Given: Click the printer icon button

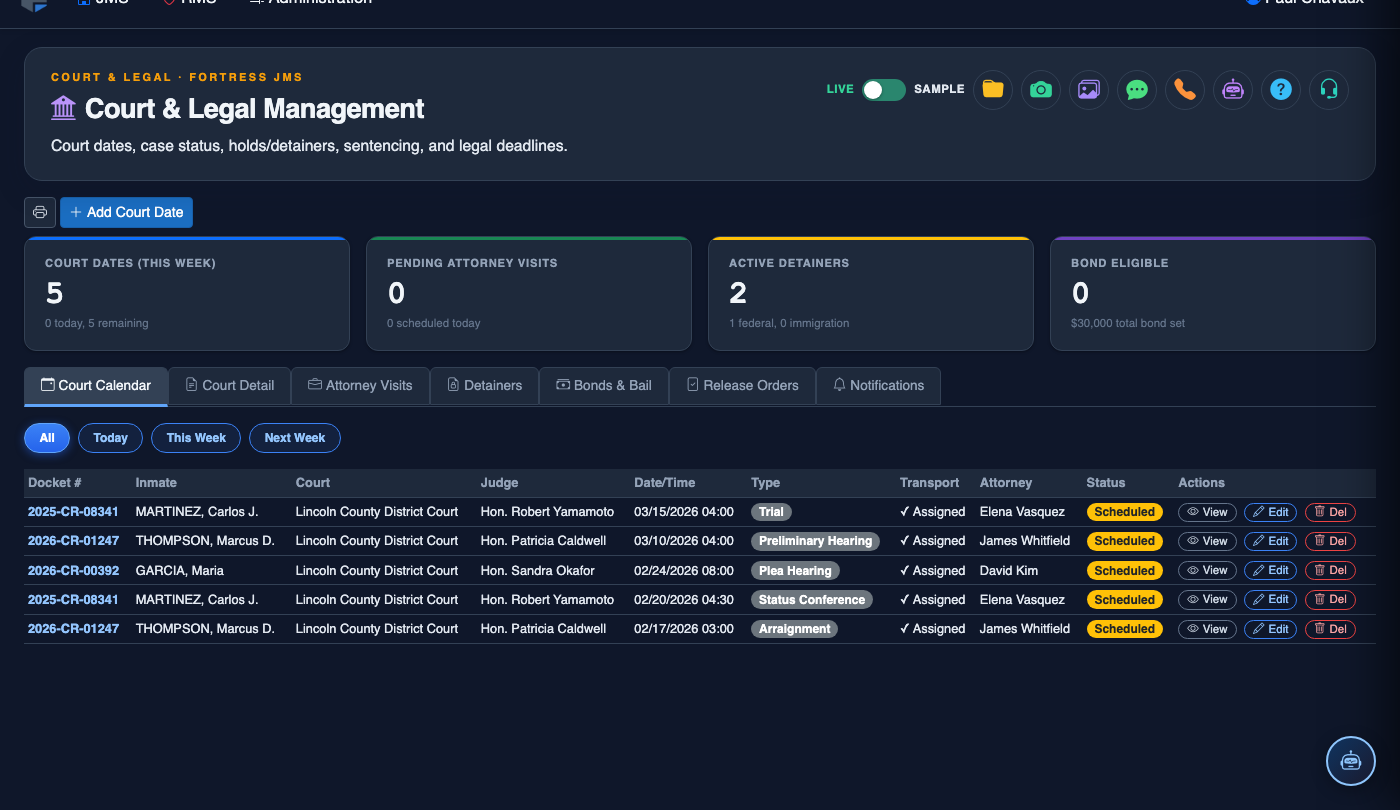Looking at the screenshot, I should click(40, 212).
